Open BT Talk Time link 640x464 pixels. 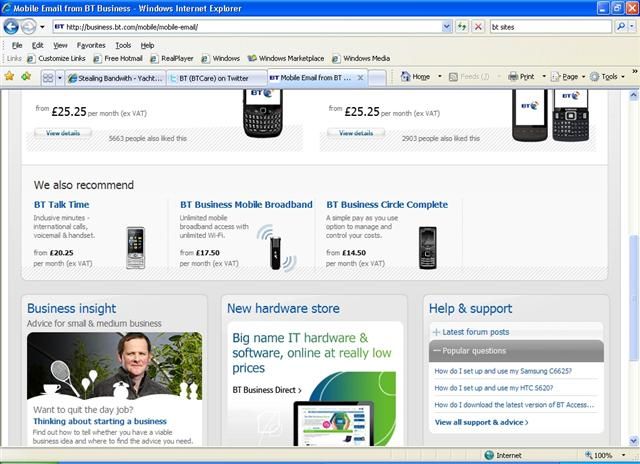pyautogui.click(x=61, y=204)
